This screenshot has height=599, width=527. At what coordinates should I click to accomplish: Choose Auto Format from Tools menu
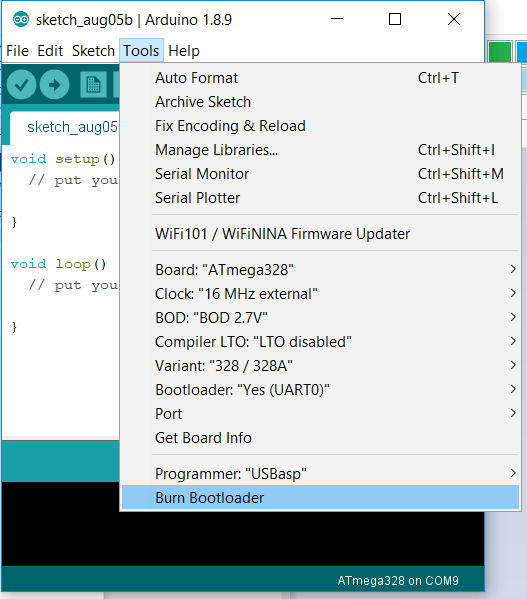(x=320, y=78)
